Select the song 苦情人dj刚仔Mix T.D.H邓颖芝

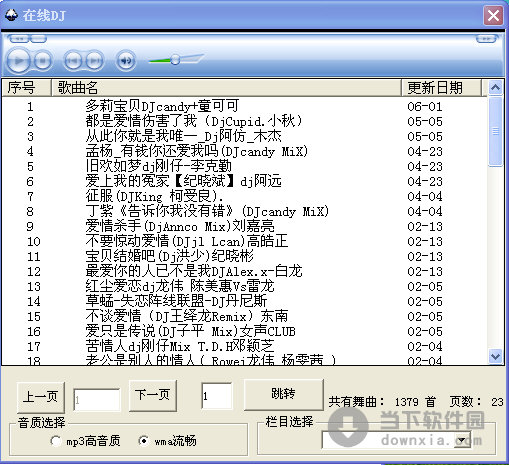point(180,346)
